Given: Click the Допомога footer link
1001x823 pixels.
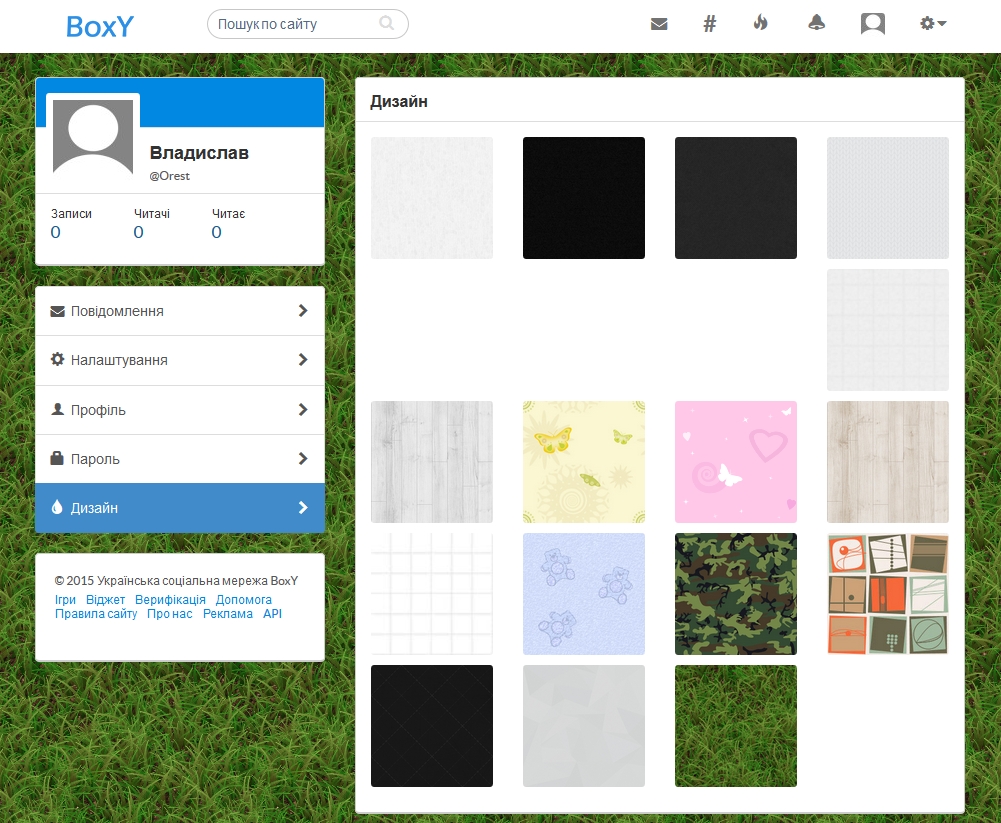Looking at the screenshot, I should (x=243, y=600).
